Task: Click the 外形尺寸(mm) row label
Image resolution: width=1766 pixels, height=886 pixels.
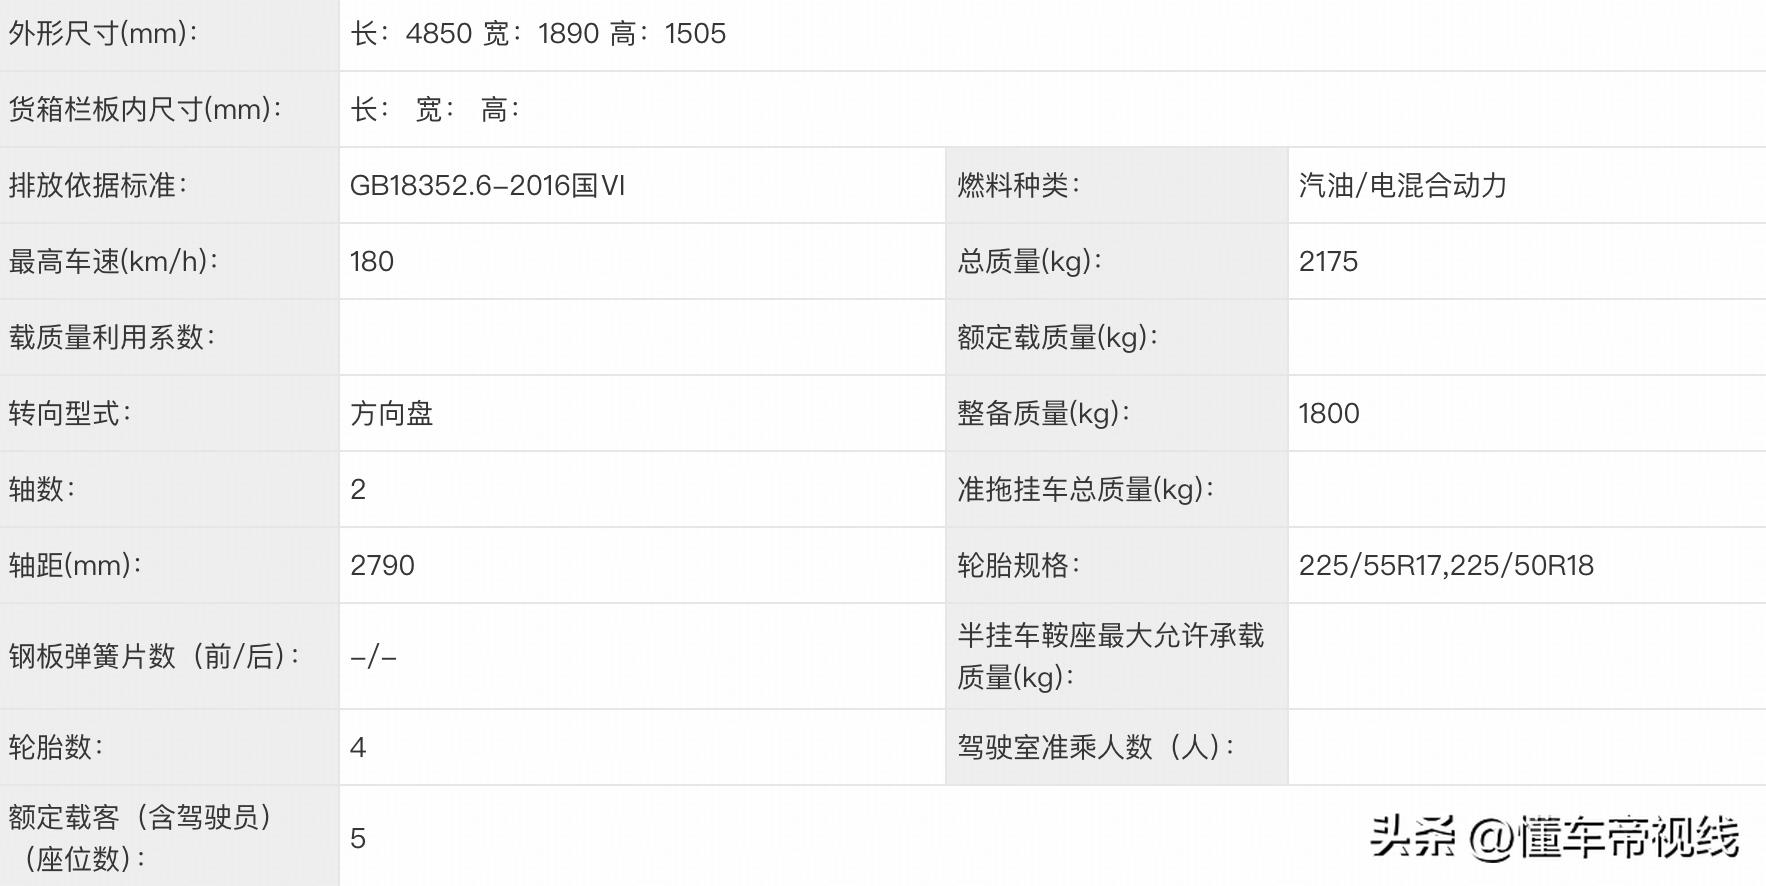Action: click(x=103, y=34)
